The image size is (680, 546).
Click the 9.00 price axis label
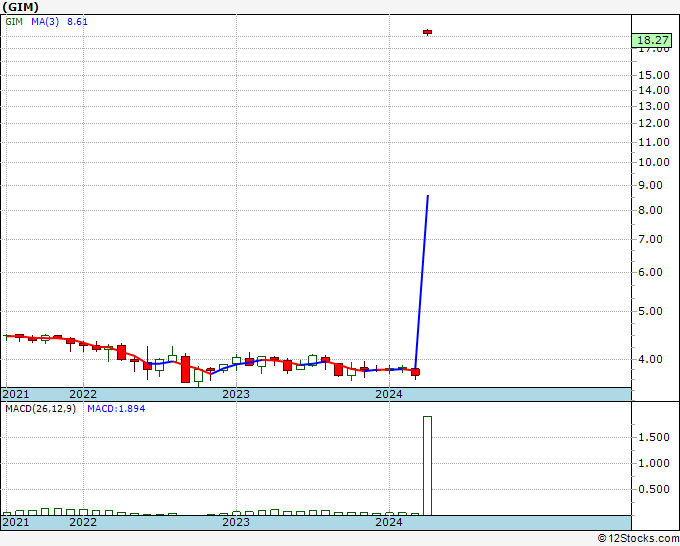(x=651, y=185)
